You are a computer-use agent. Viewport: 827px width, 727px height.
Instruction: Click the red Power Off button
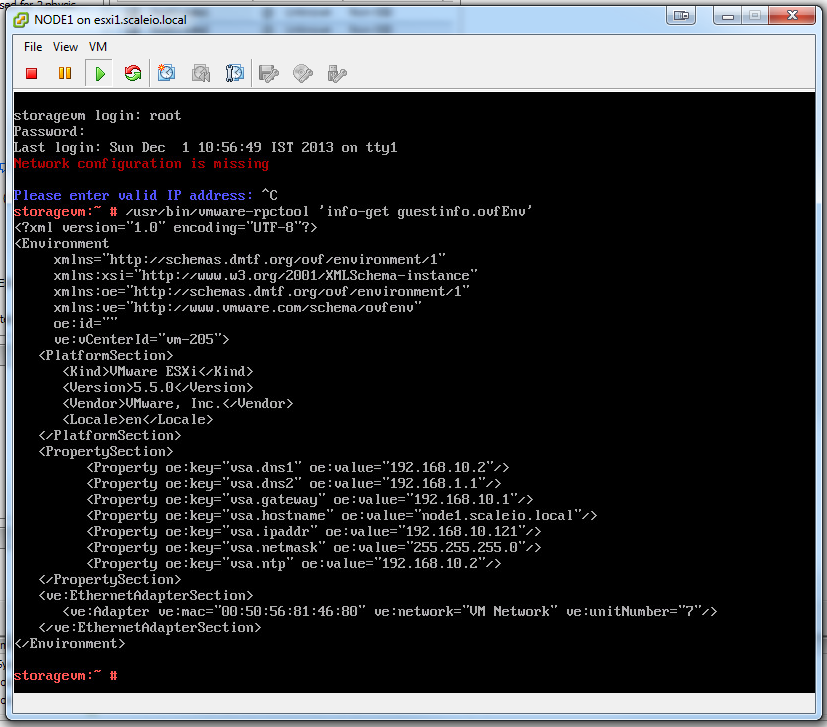32,73
